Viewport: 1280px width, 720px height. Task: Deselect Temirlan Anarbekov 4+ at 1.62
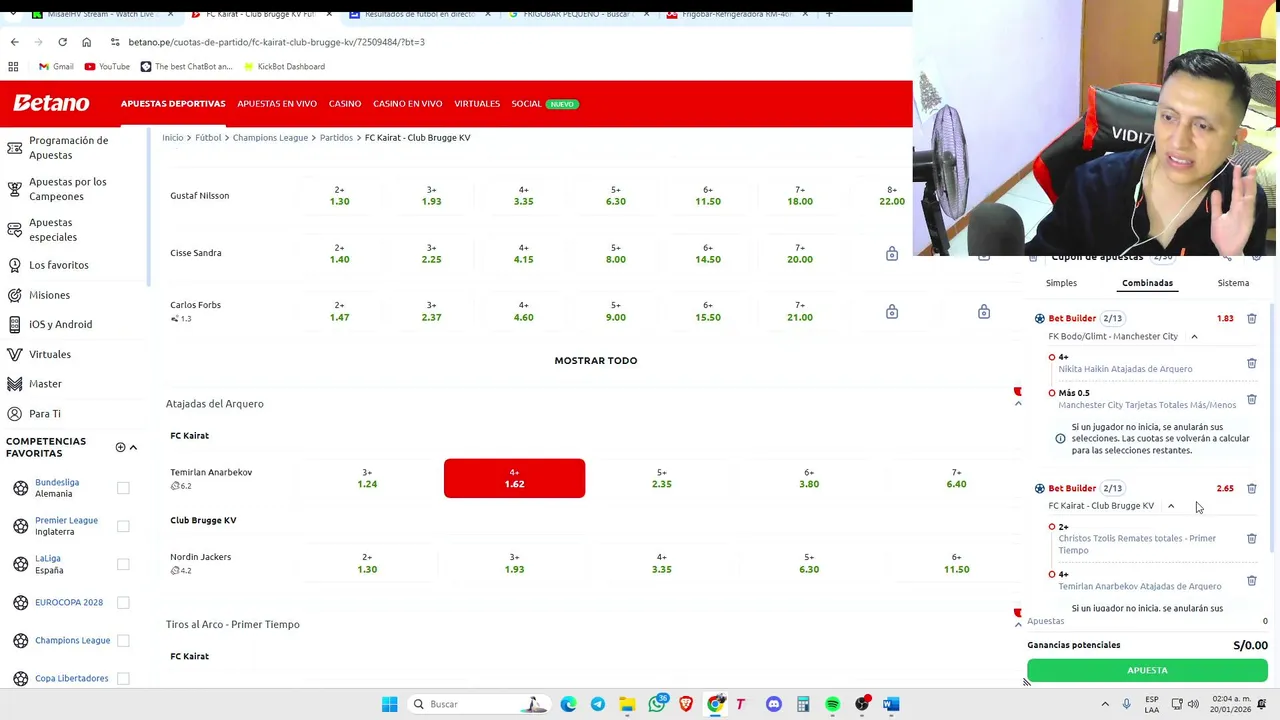(x=514, y=478)
